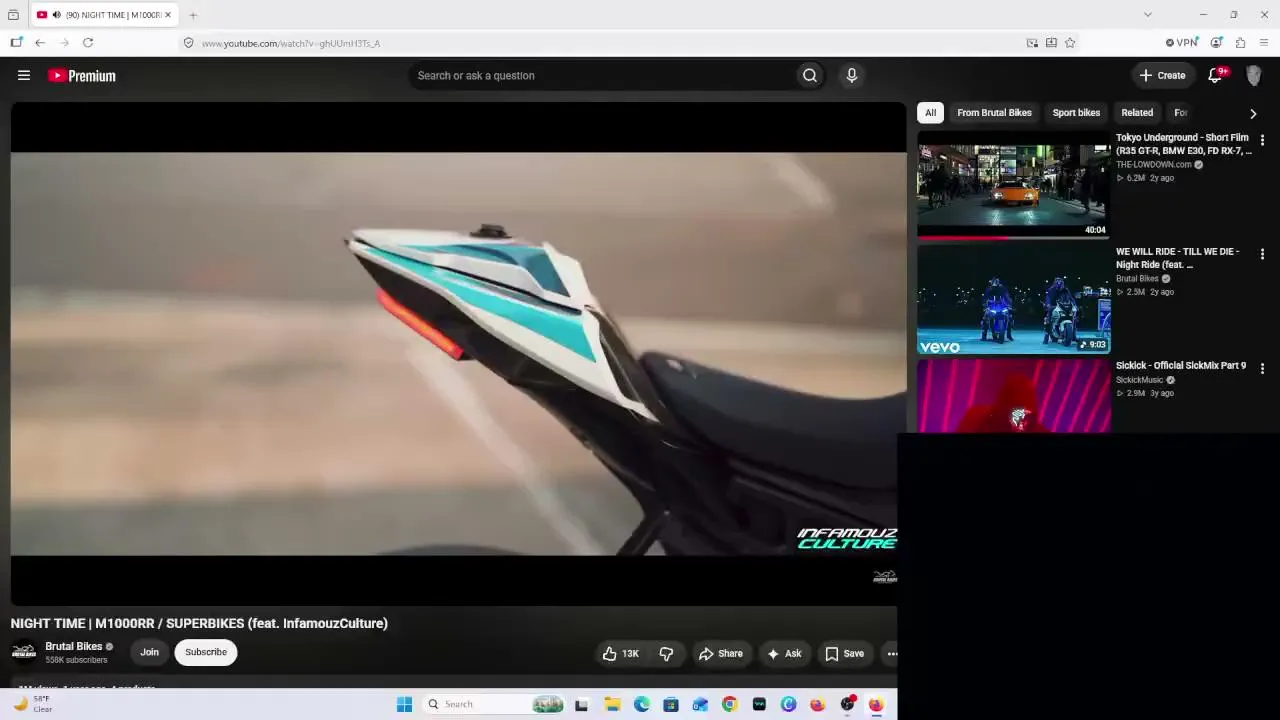Share this video
Screen dimensions: 1280x720
[x=721, y=653]
